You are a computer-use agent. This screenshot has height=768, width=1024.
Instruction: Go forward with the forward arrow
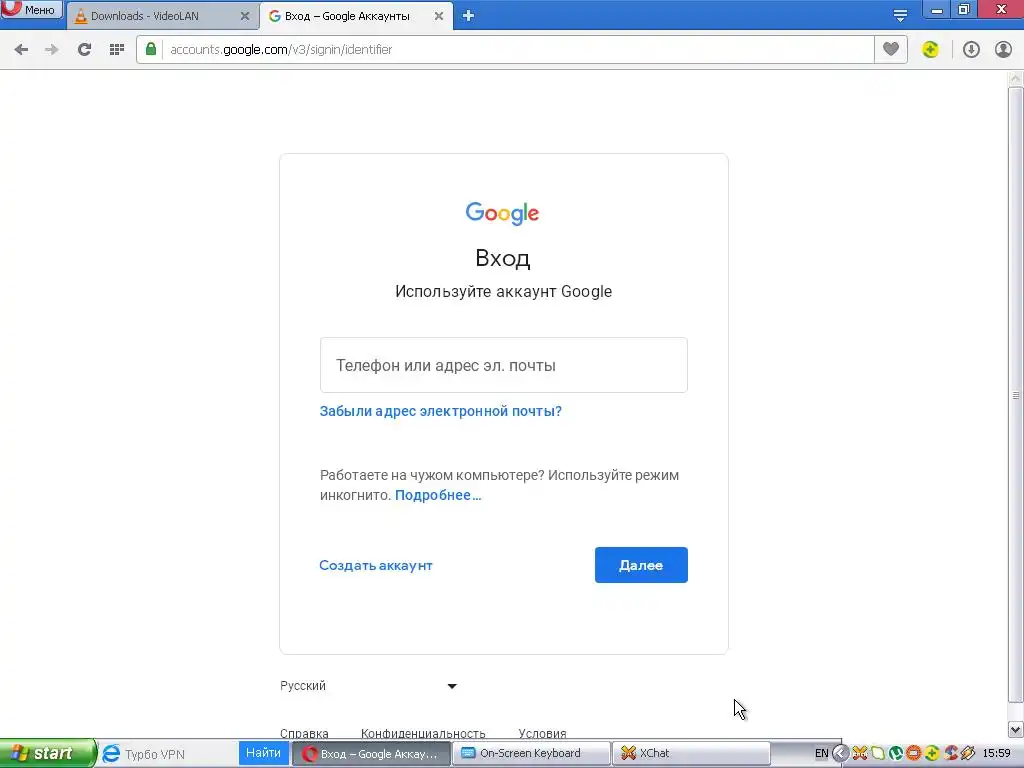(52, 50)
